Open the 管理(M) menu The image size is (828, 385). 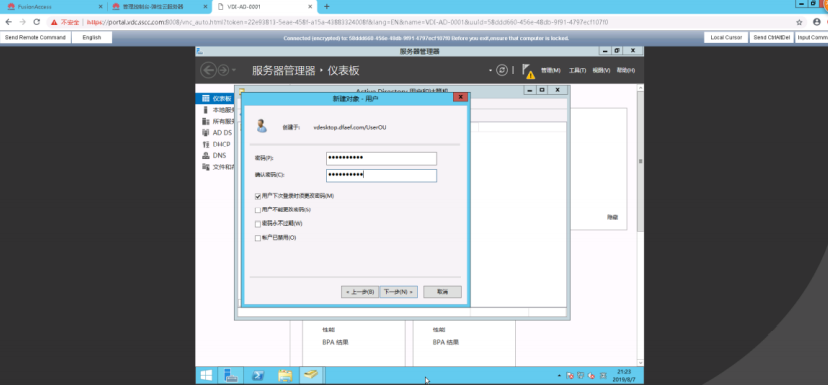click(550, 70)
